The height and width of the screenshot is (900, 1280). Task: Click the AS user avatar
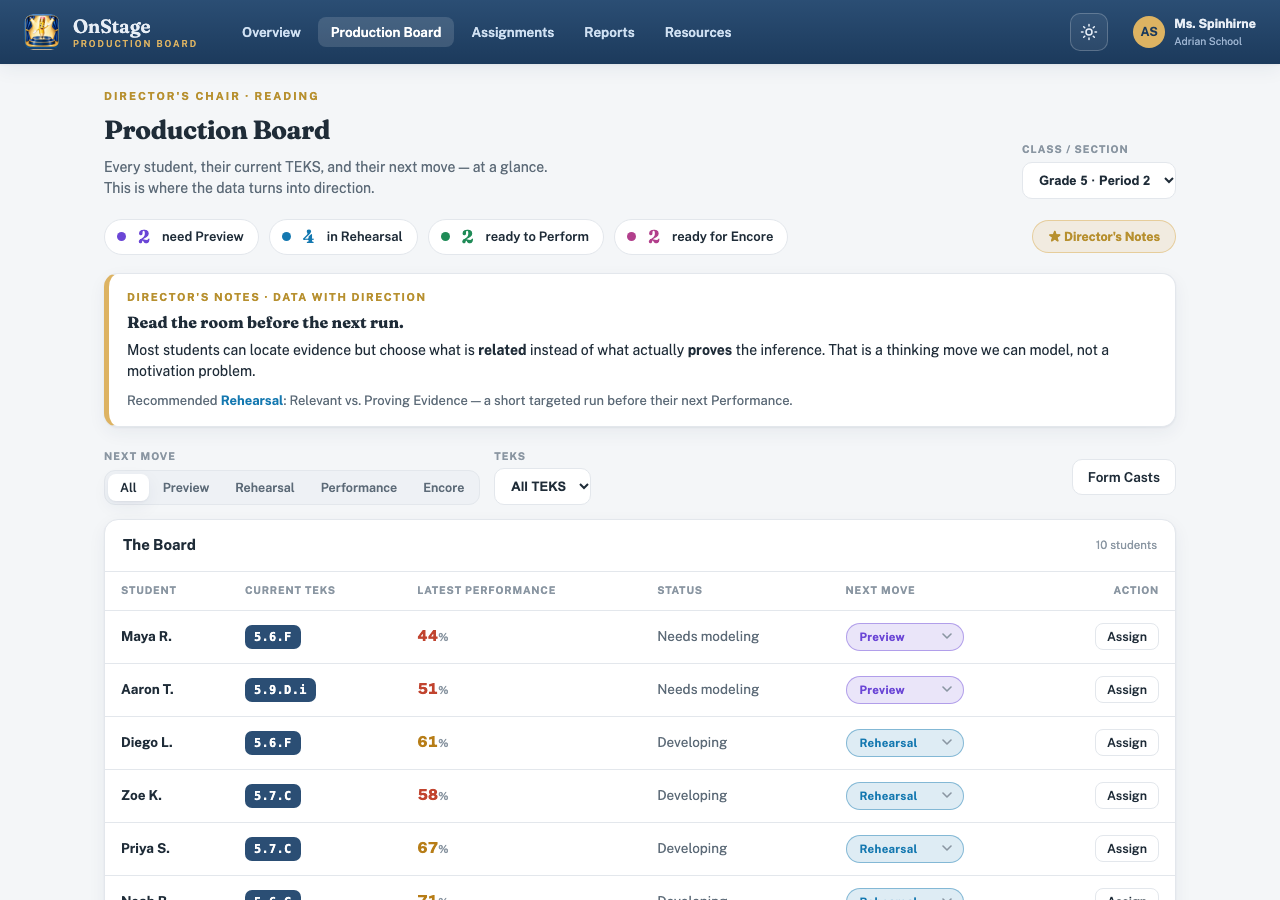(x=1149, y=32)
